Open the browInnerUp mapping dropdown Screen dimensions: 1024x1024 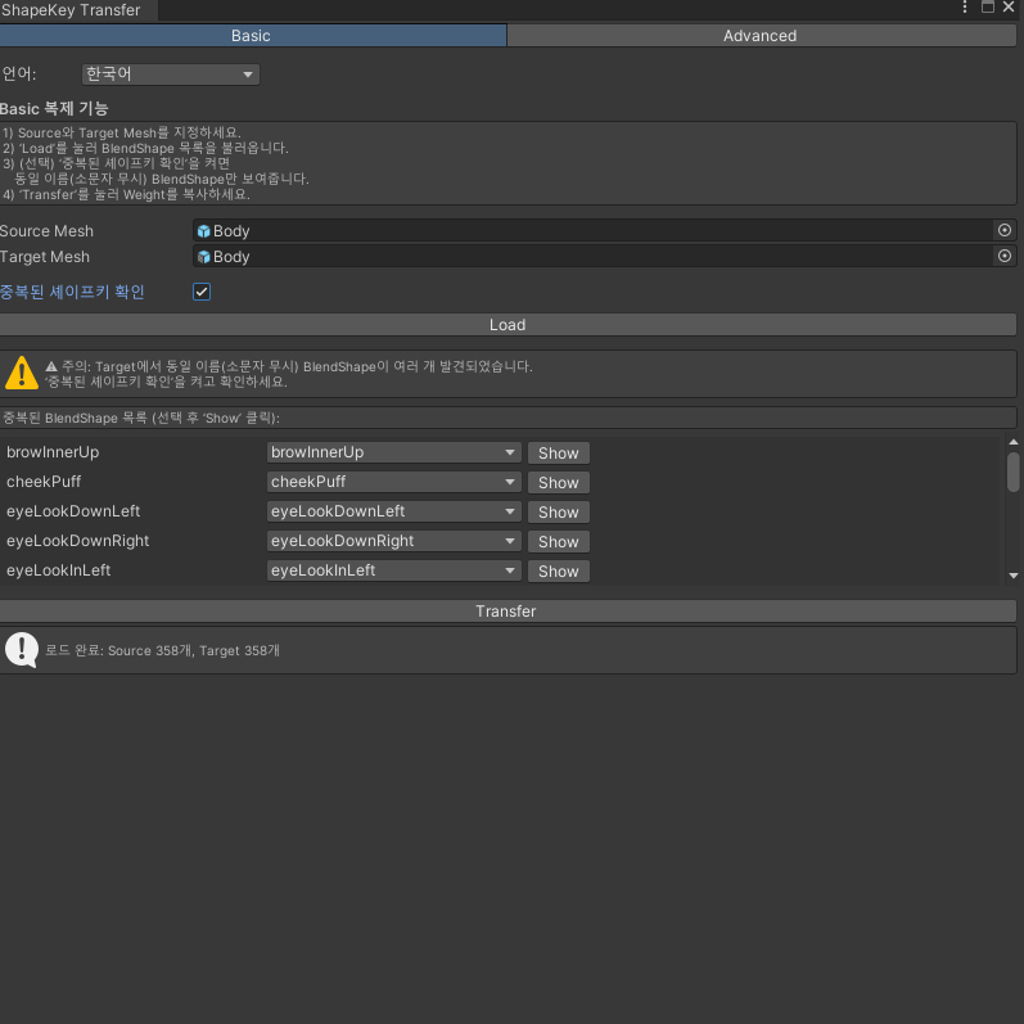click(x=393, y=452)
